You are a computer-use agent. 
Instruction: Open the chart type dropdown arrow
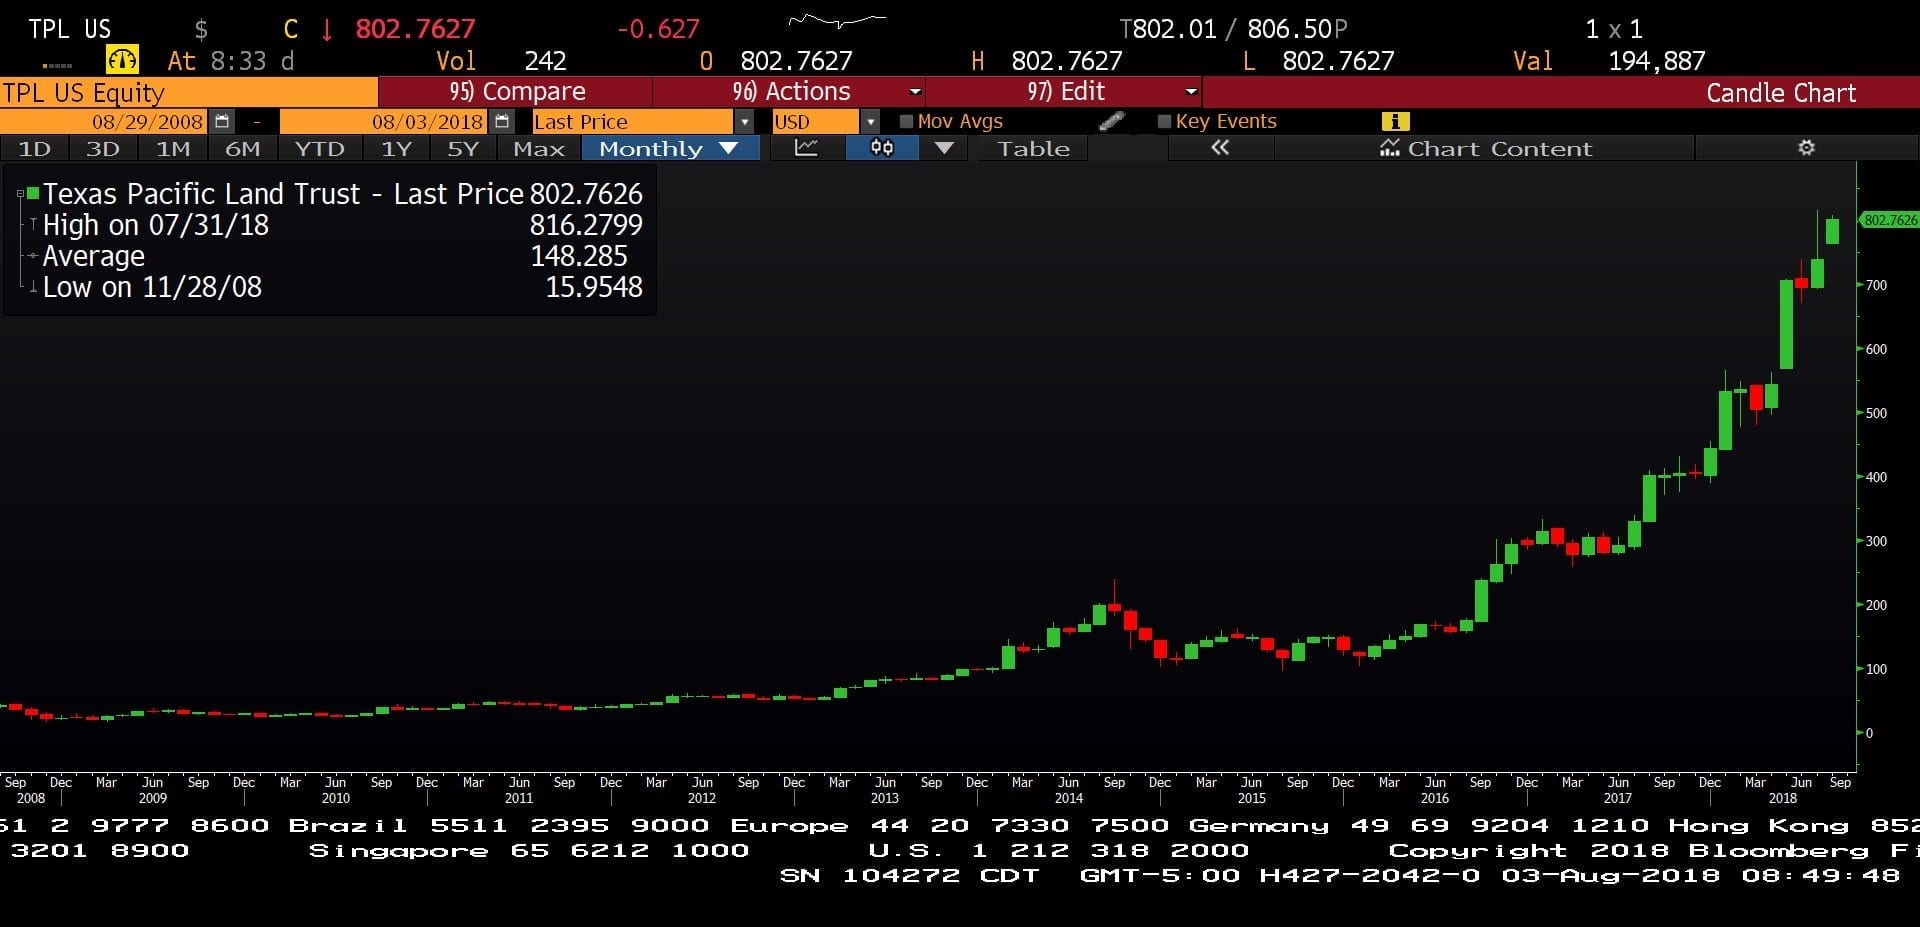(x=944, y=148)
